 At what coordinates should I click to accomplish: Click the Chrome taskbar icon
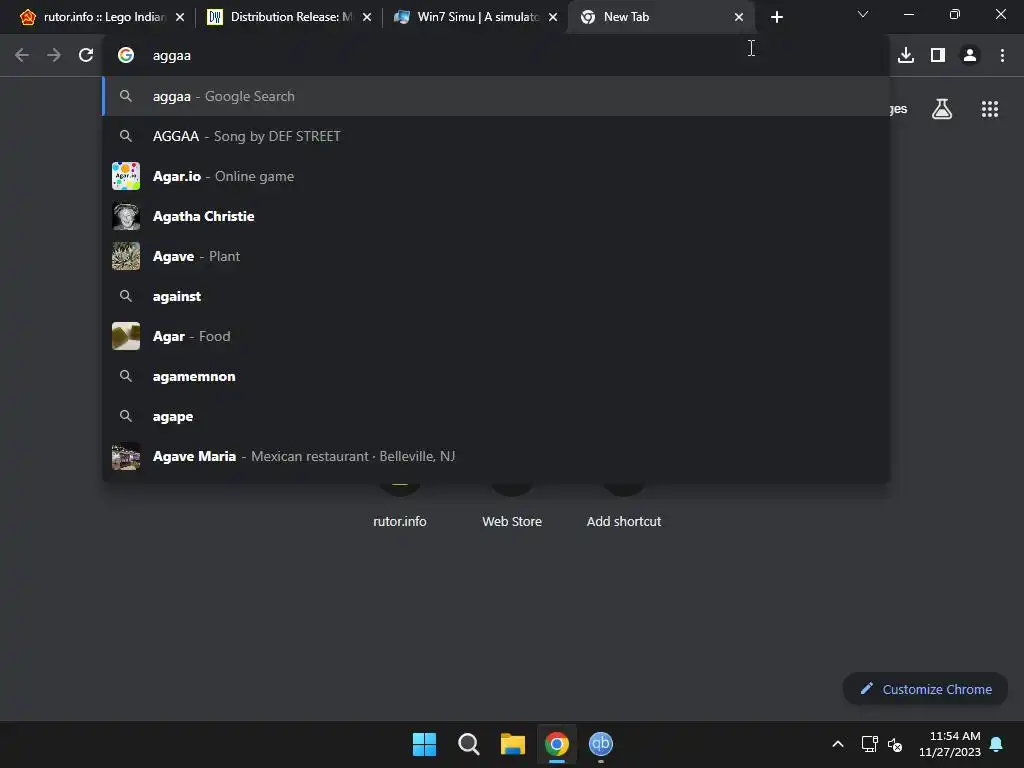tap(557, 744)
